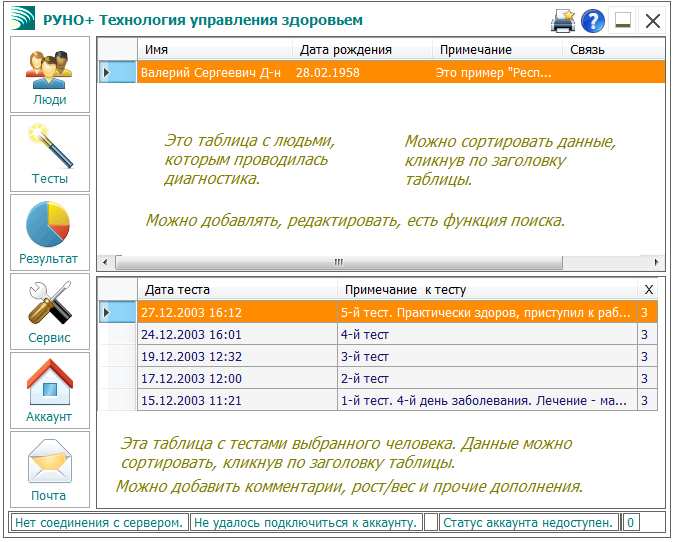Image resolution: width=674 pixels, height=542 pixels.
Task: Sort by Примечание к тесту header
Action: (487, 290)
